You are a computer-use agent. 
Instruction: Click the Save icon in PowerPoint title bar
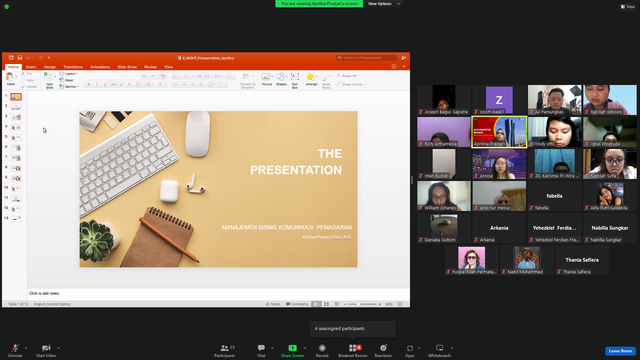click(20, 58)
